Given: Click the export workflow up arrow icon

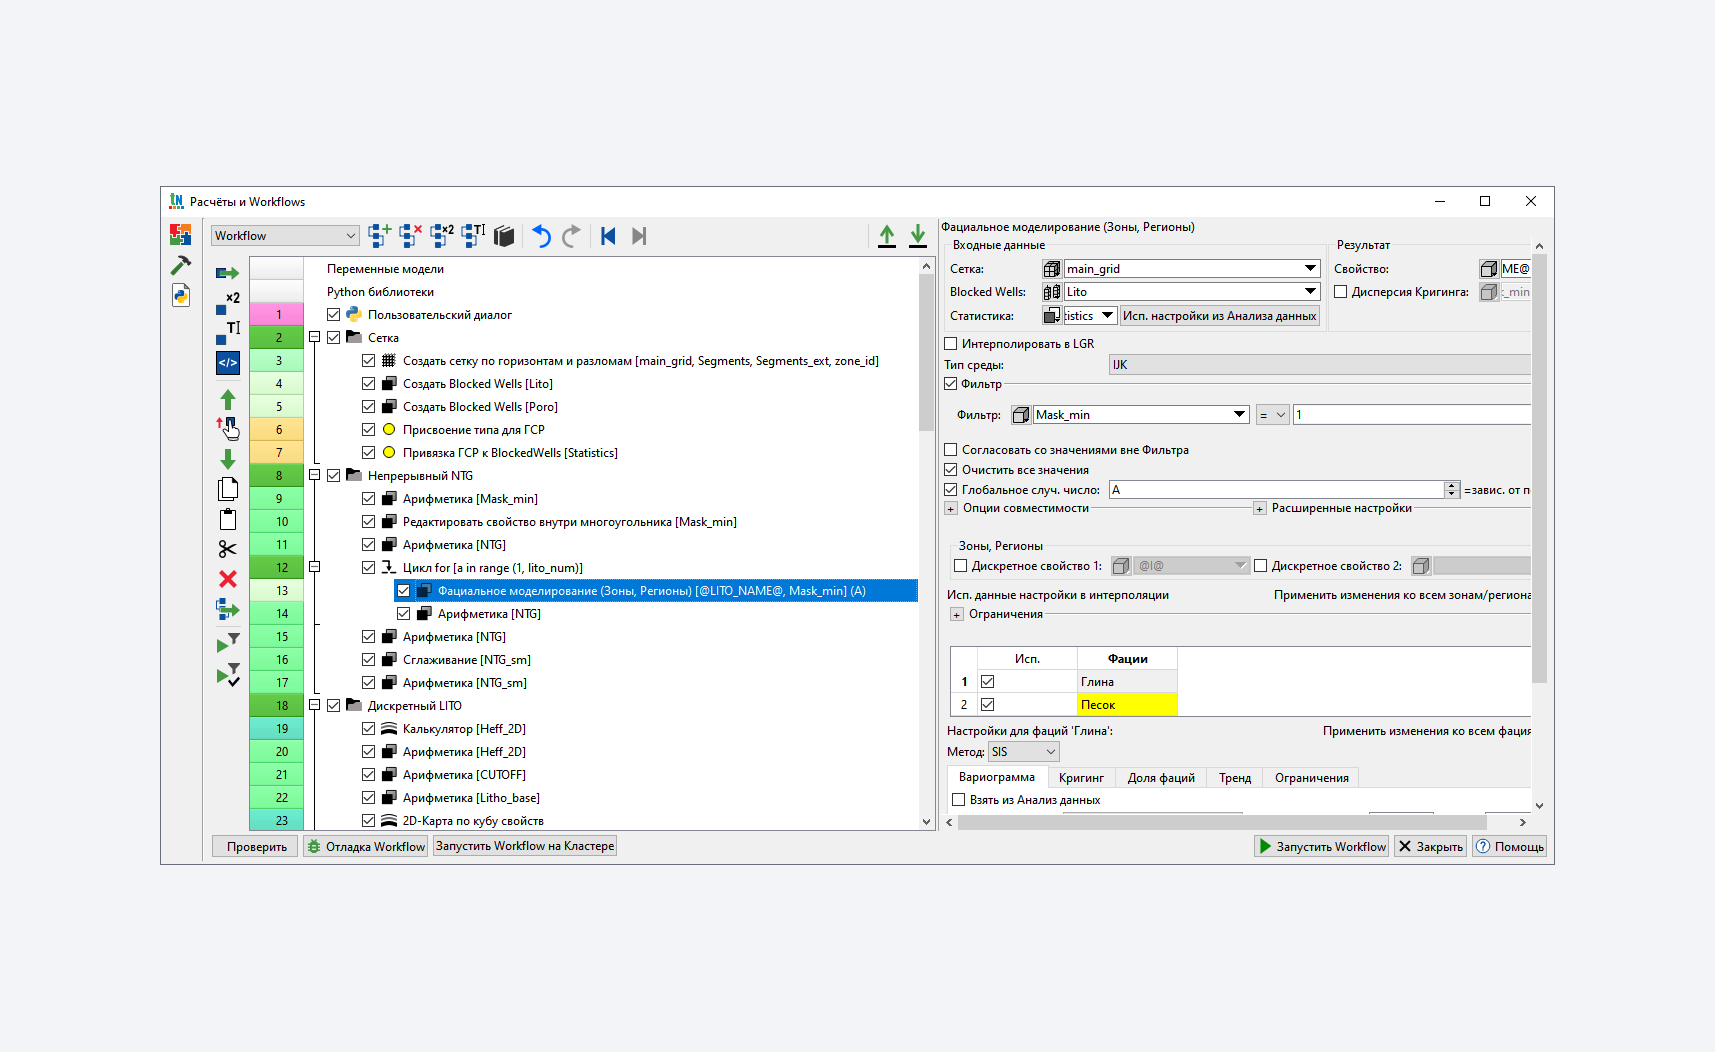Looking at the screenshot, I should pyautogui.click(x=887, y=236).
